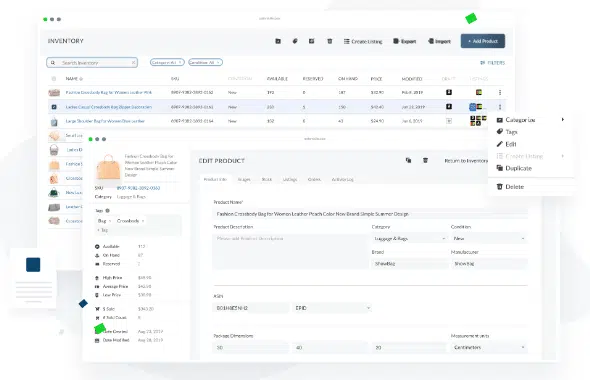Open the EPID dropdown
Screen dimensions: 590x380
coord(332,308)
